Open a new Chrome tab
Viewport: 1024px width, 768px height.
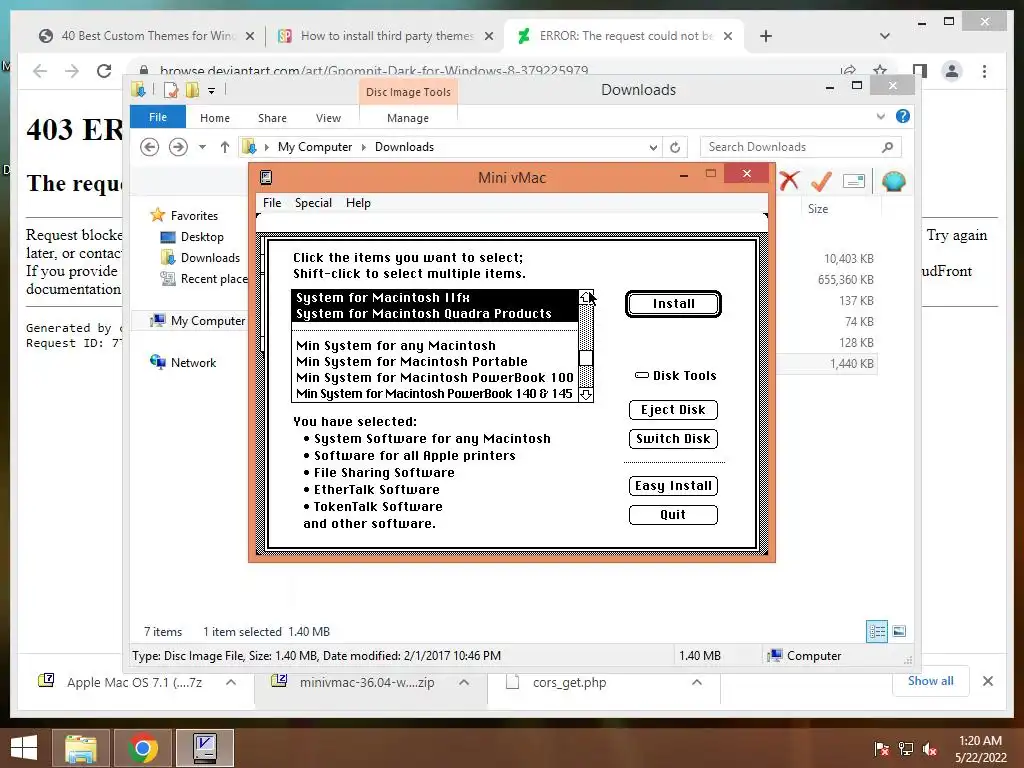766,36
